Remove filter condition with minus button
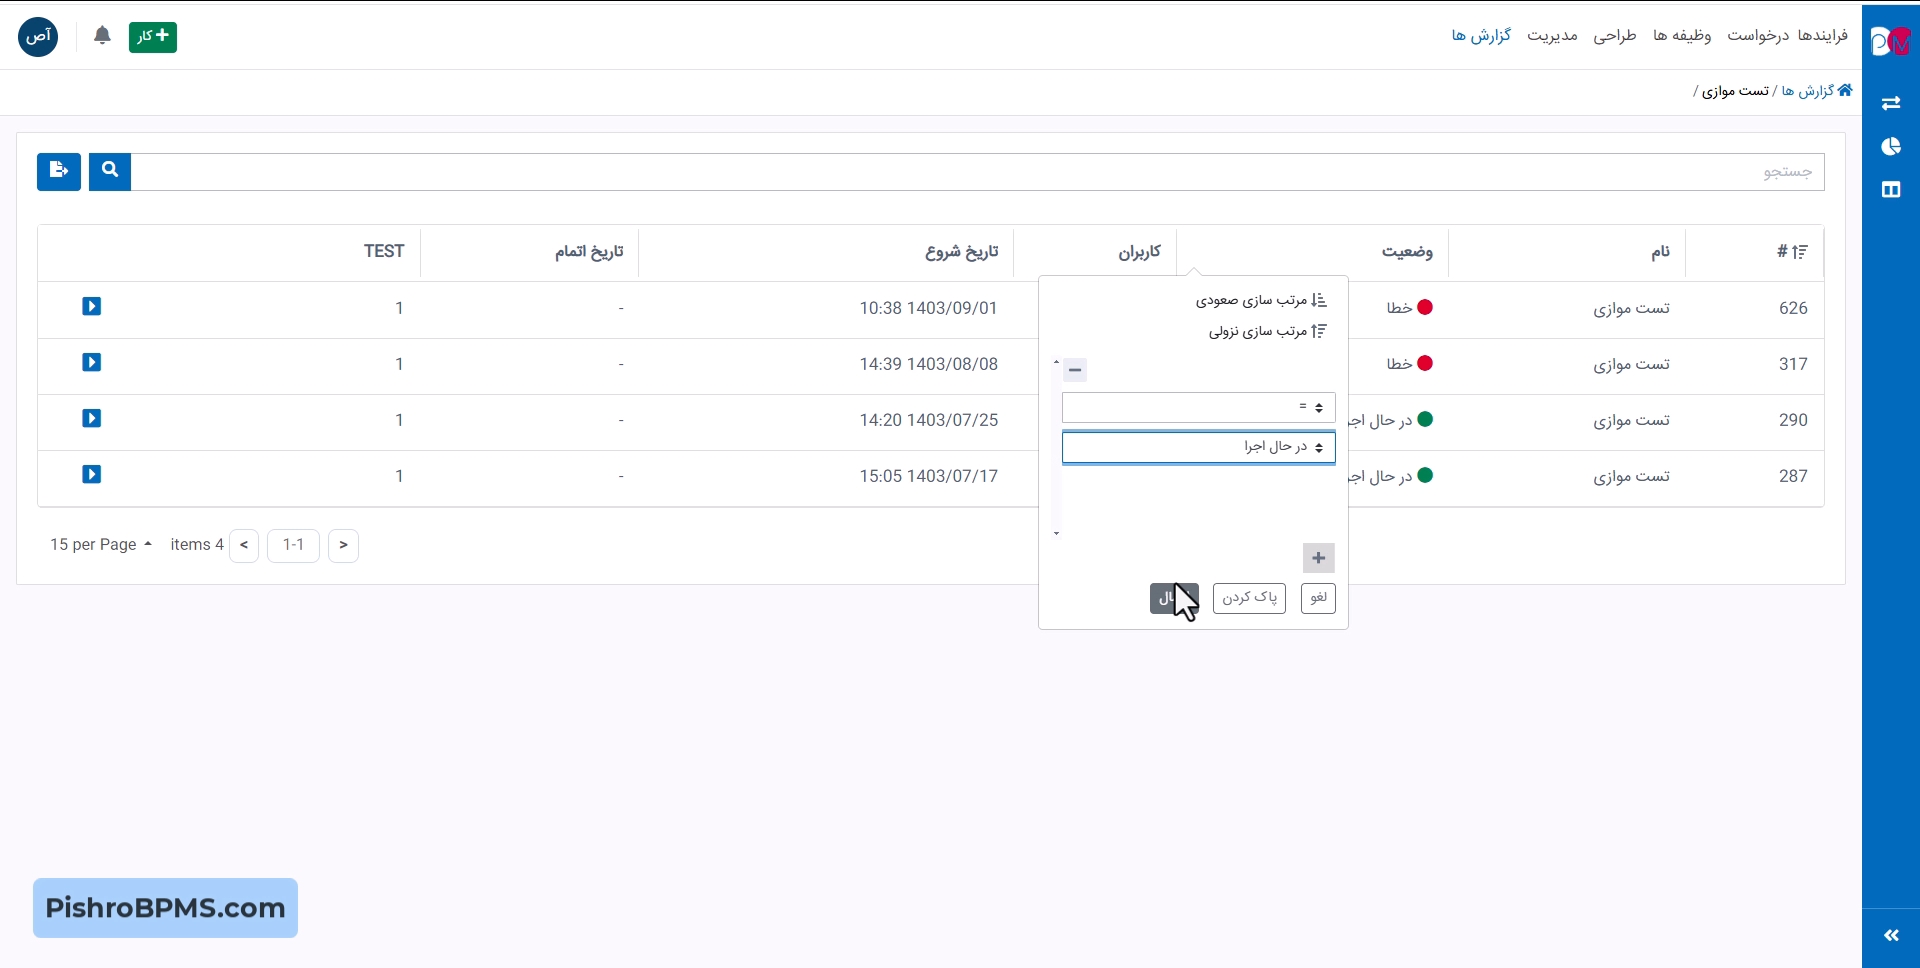The height and width of the screenshot is (968, 1920). point(1075,370)
